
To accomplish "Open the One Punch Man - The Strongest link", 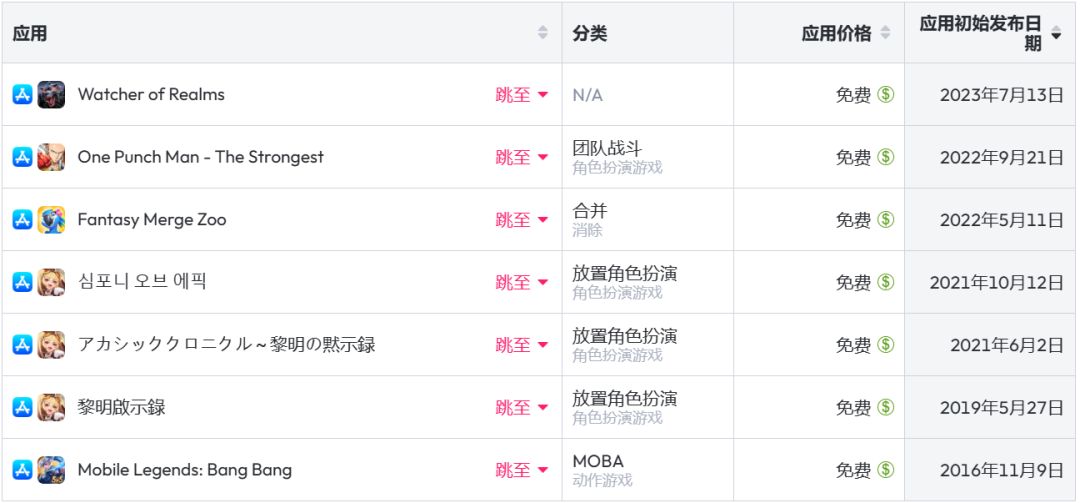I will pyautogui.click(x=200, y=157).
